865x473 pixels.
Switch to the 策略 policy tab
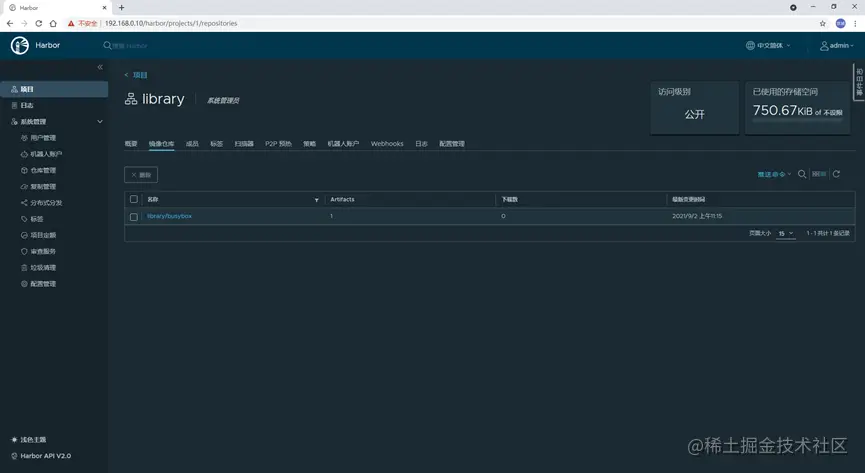309,144
